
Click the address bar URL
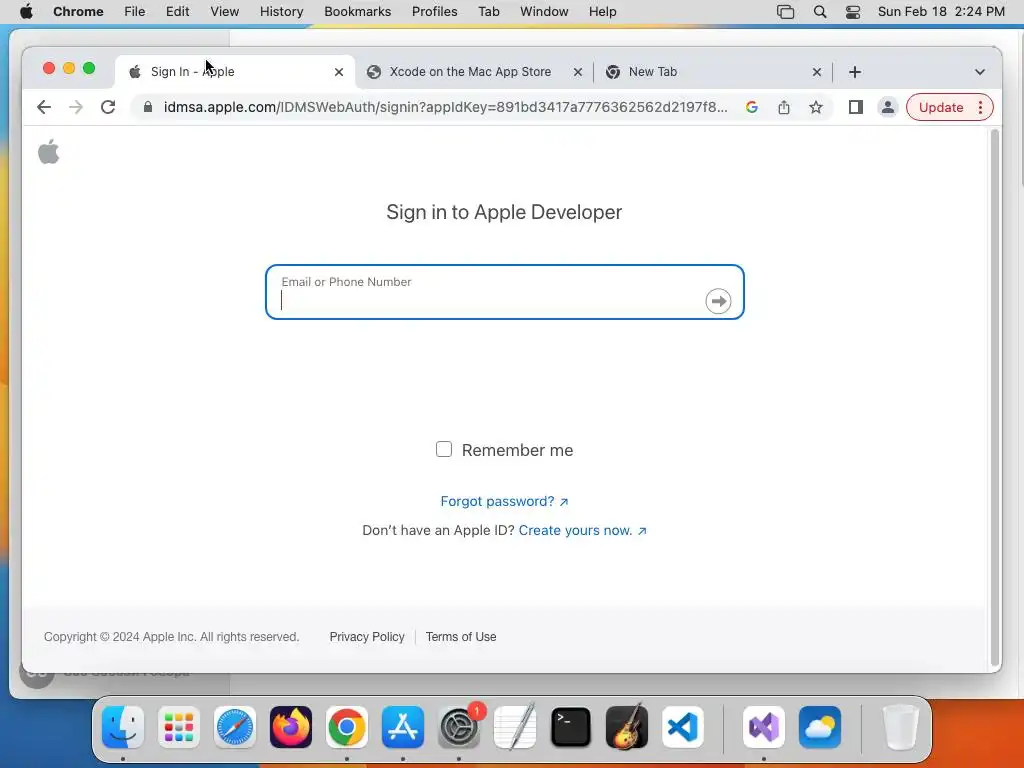445,107
